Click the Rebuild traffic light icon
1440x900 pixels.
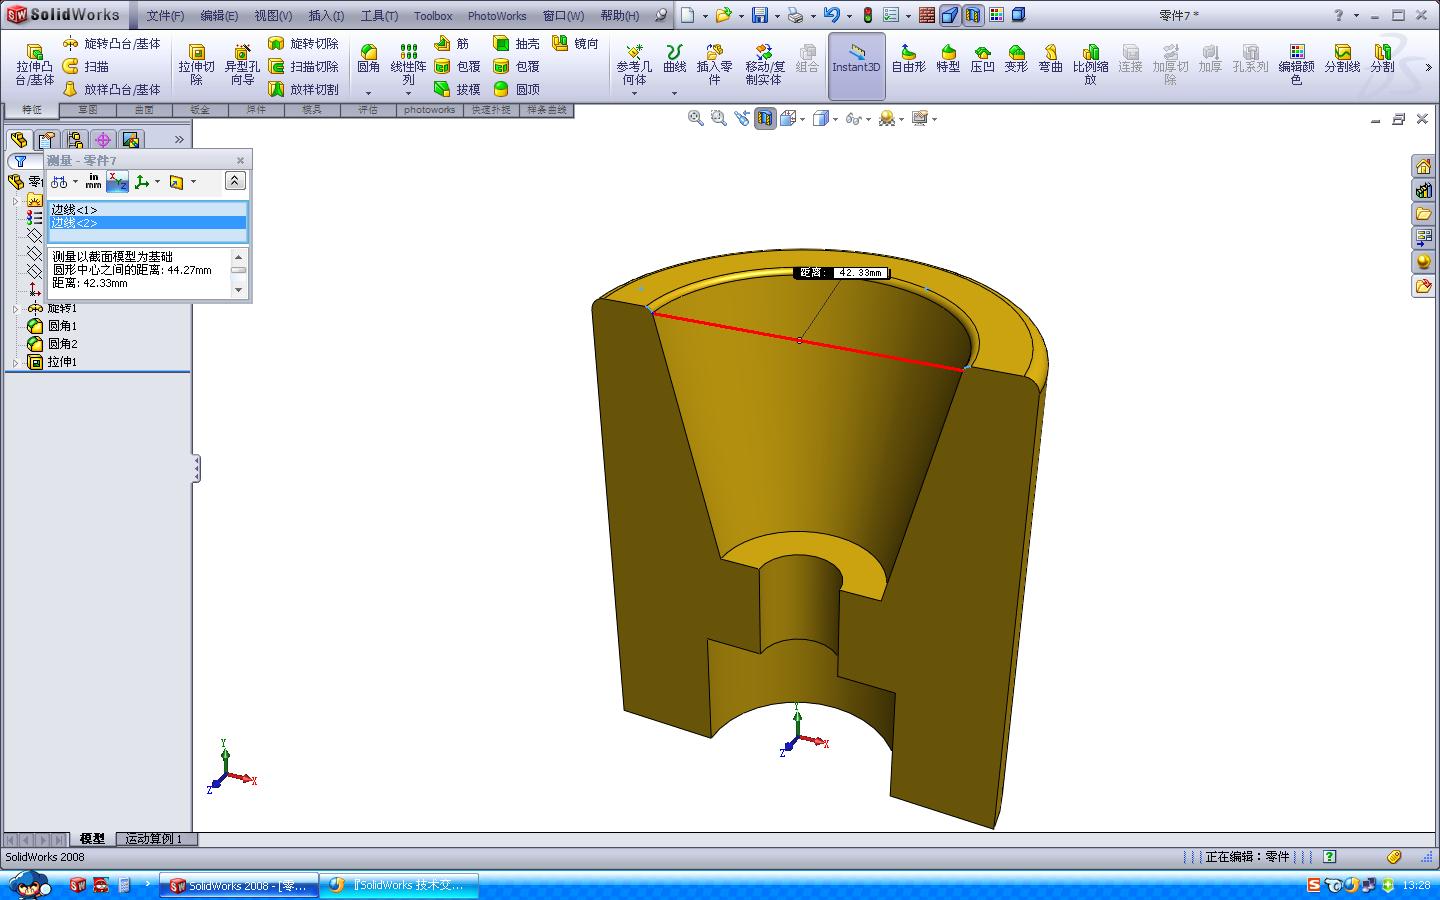pyautogui.click(x=867, y=15)
